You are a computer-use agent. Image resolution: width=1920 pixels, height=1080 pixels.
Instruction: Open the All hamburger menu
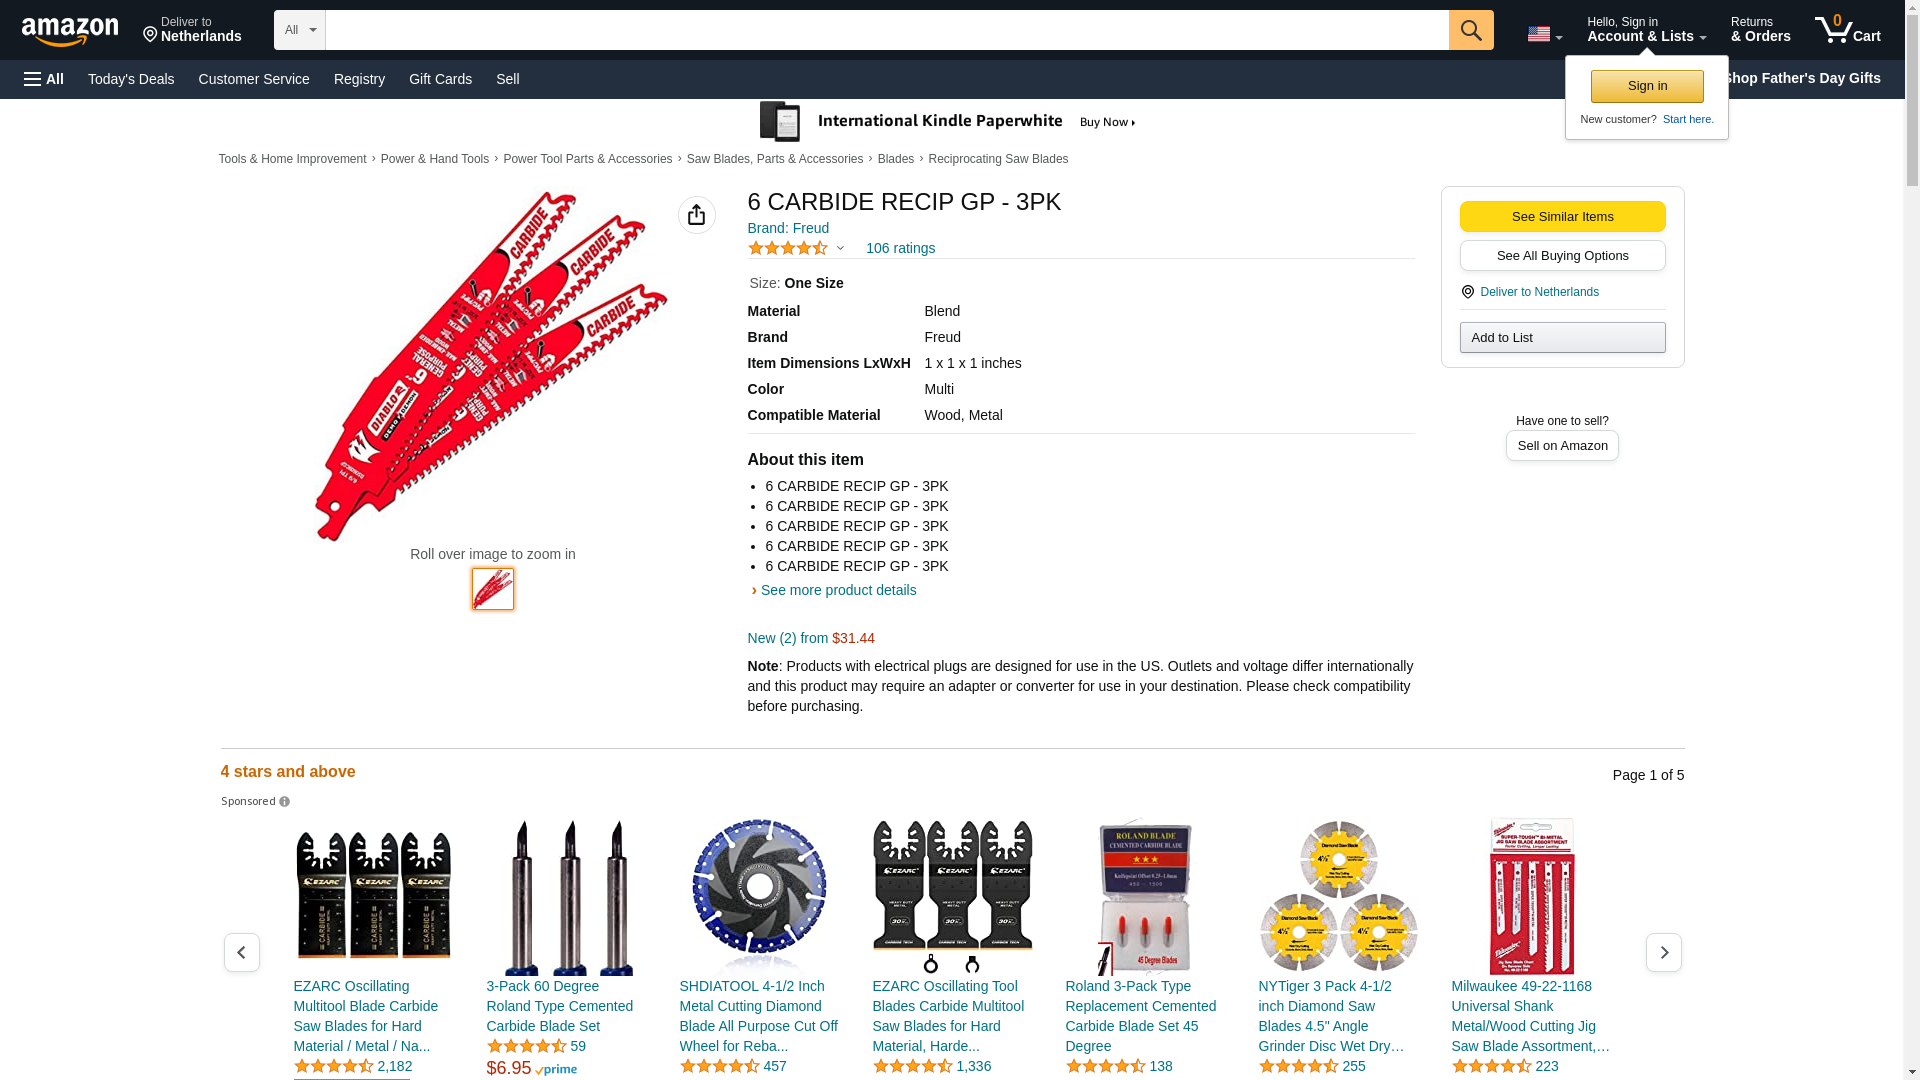[44, 79]
